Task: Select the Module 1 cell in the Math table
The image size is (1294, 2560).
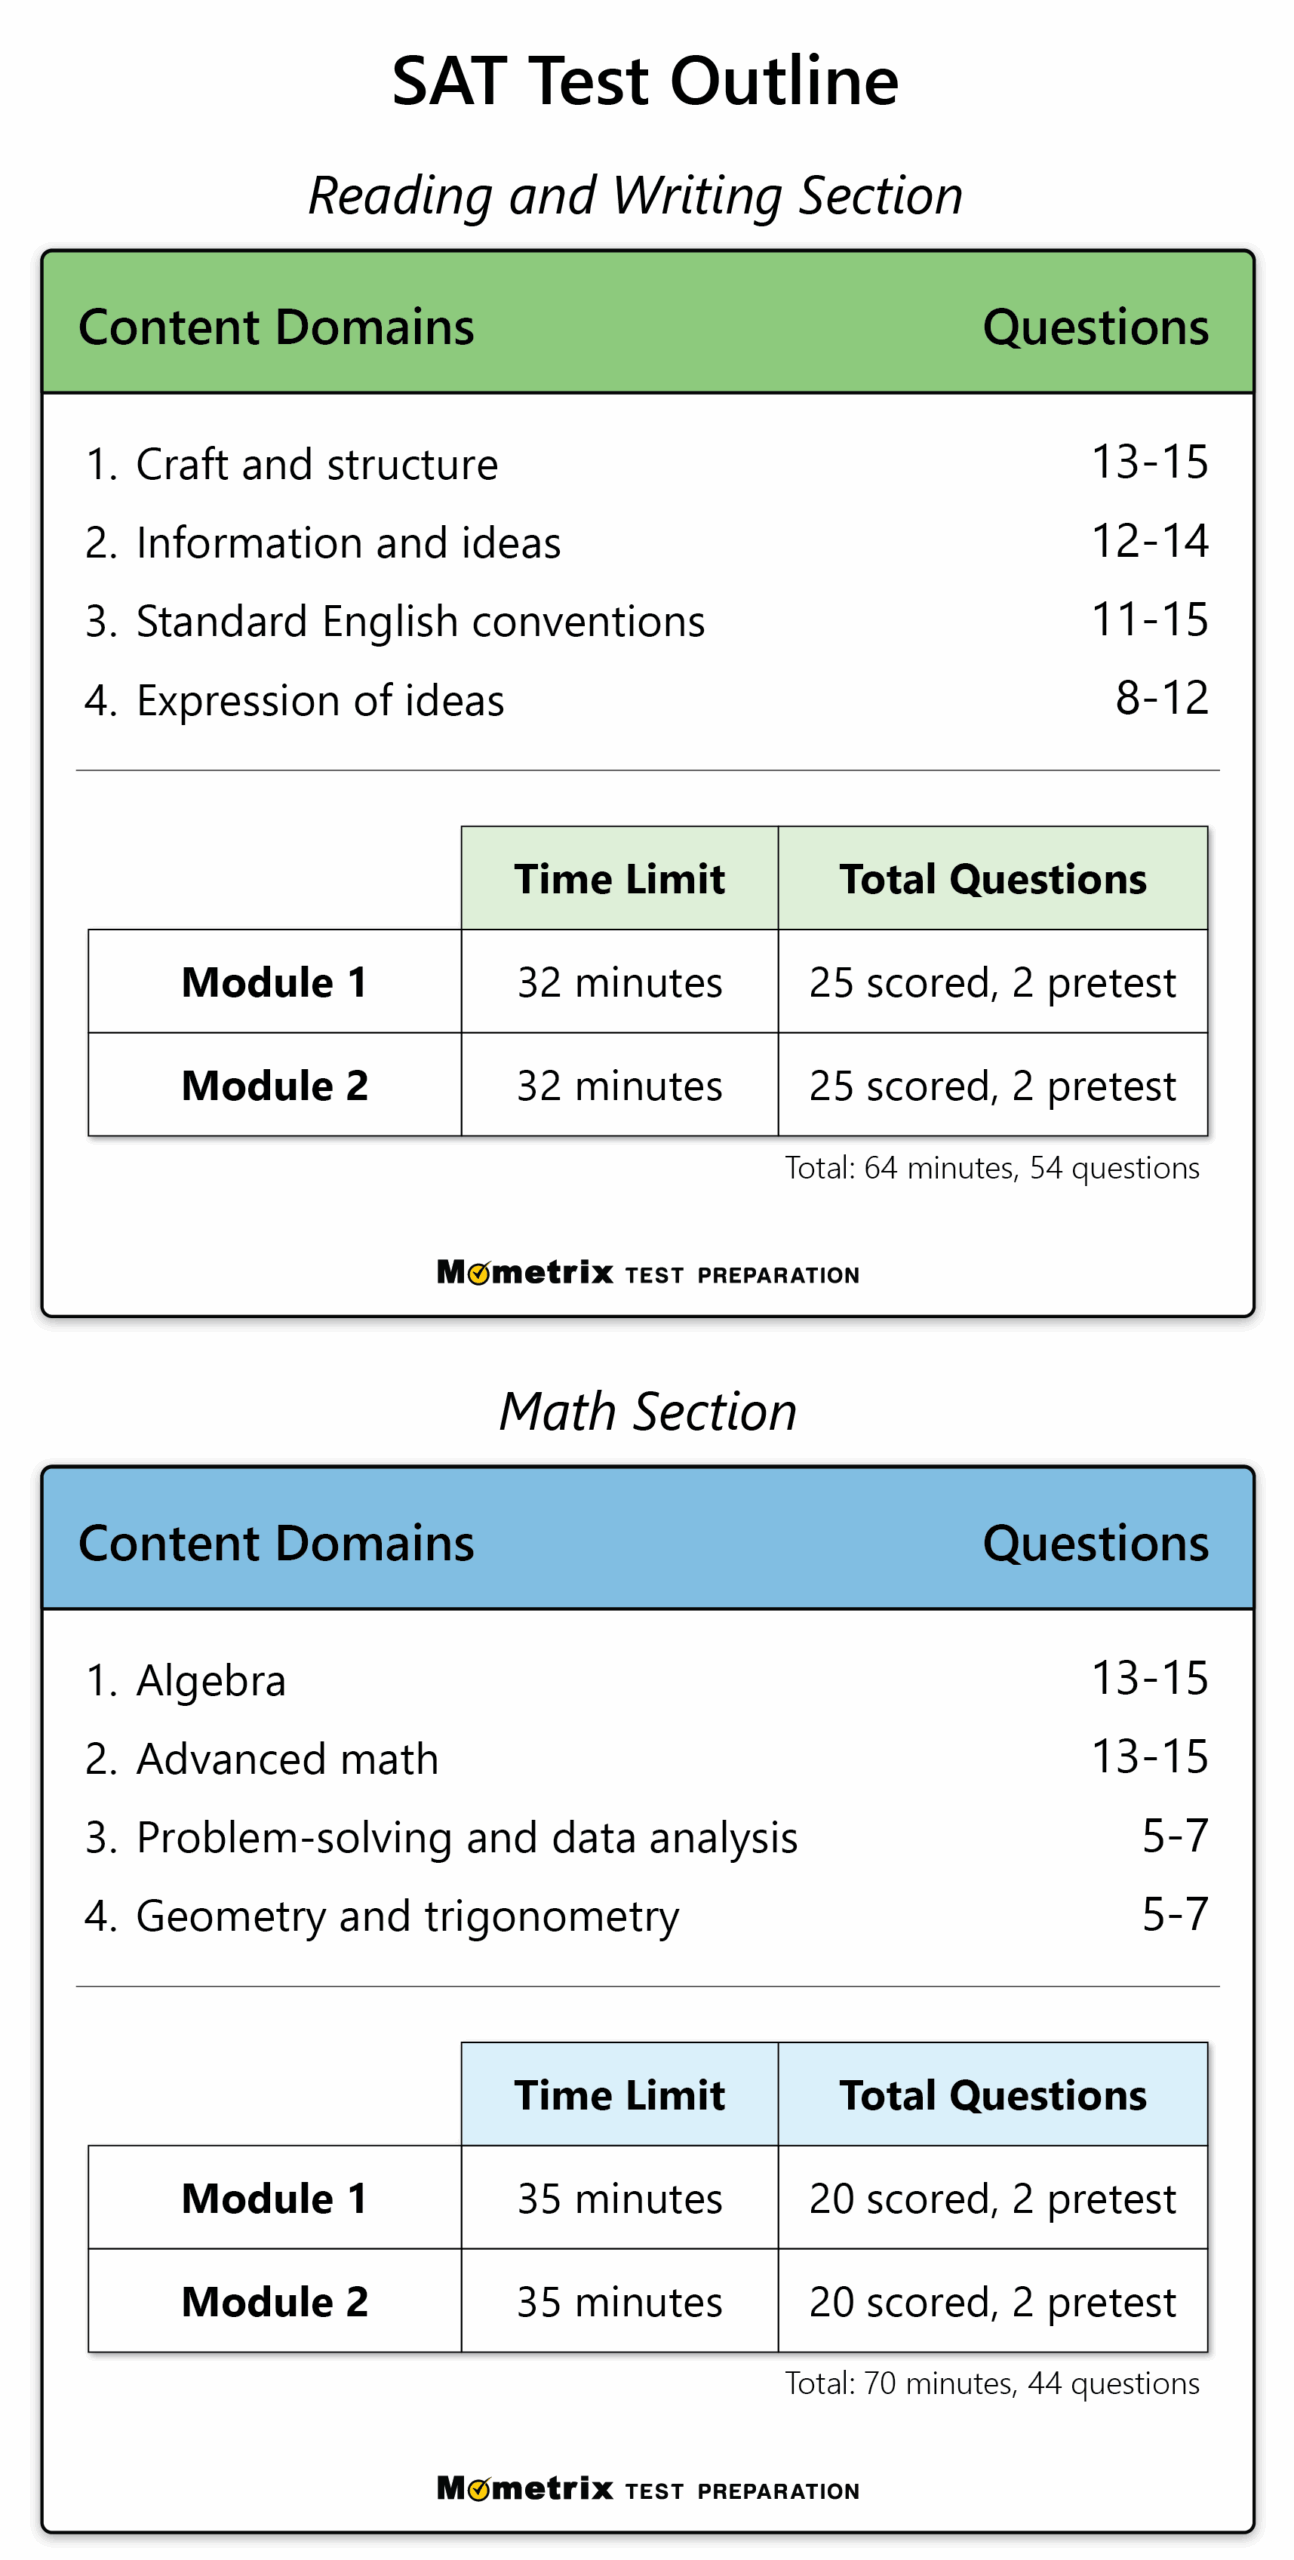Action: pyautogui.click(x=274, y=2198)
